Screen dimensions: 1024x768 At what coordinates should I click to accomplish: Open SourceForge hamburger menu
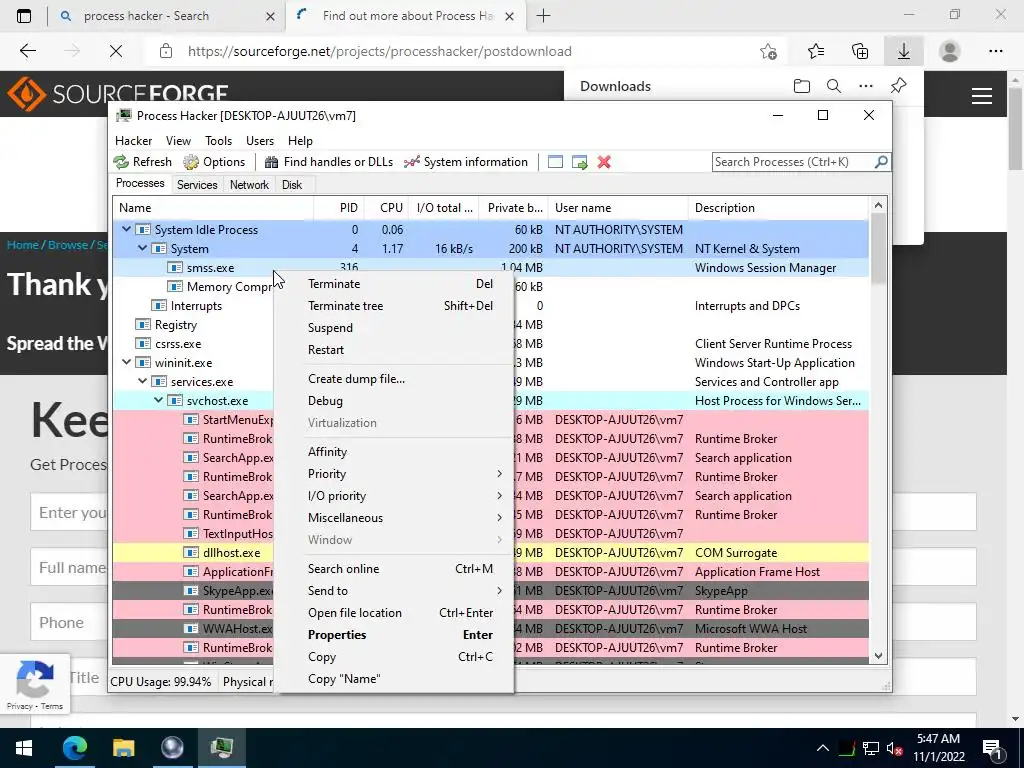pos(982,96)
